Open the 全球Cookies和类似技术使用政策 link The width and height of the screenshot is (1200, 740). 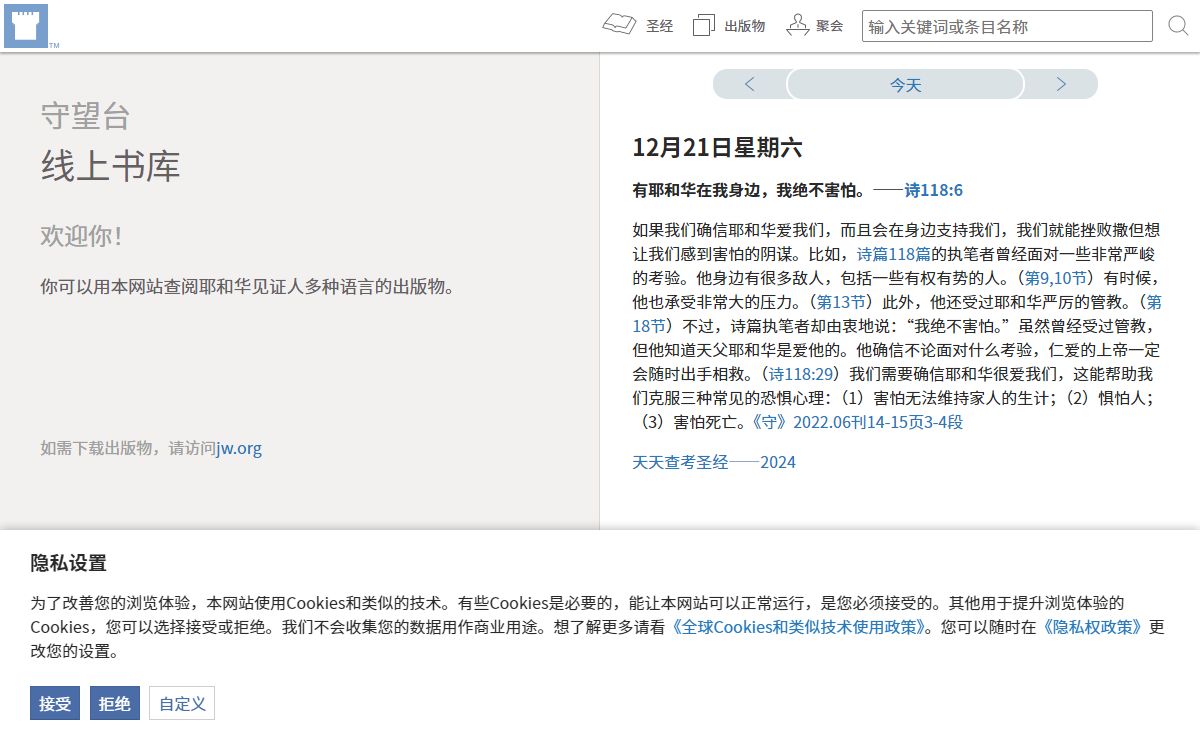coord(799,628)
